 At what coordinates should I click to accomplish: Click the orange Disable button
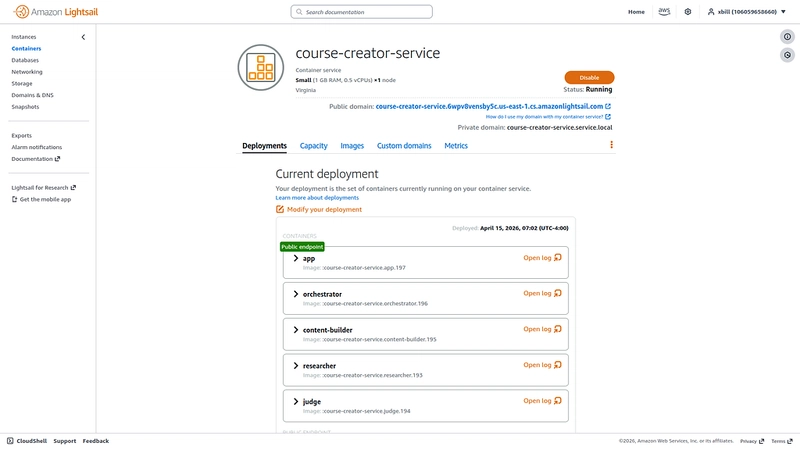point(589,77)
